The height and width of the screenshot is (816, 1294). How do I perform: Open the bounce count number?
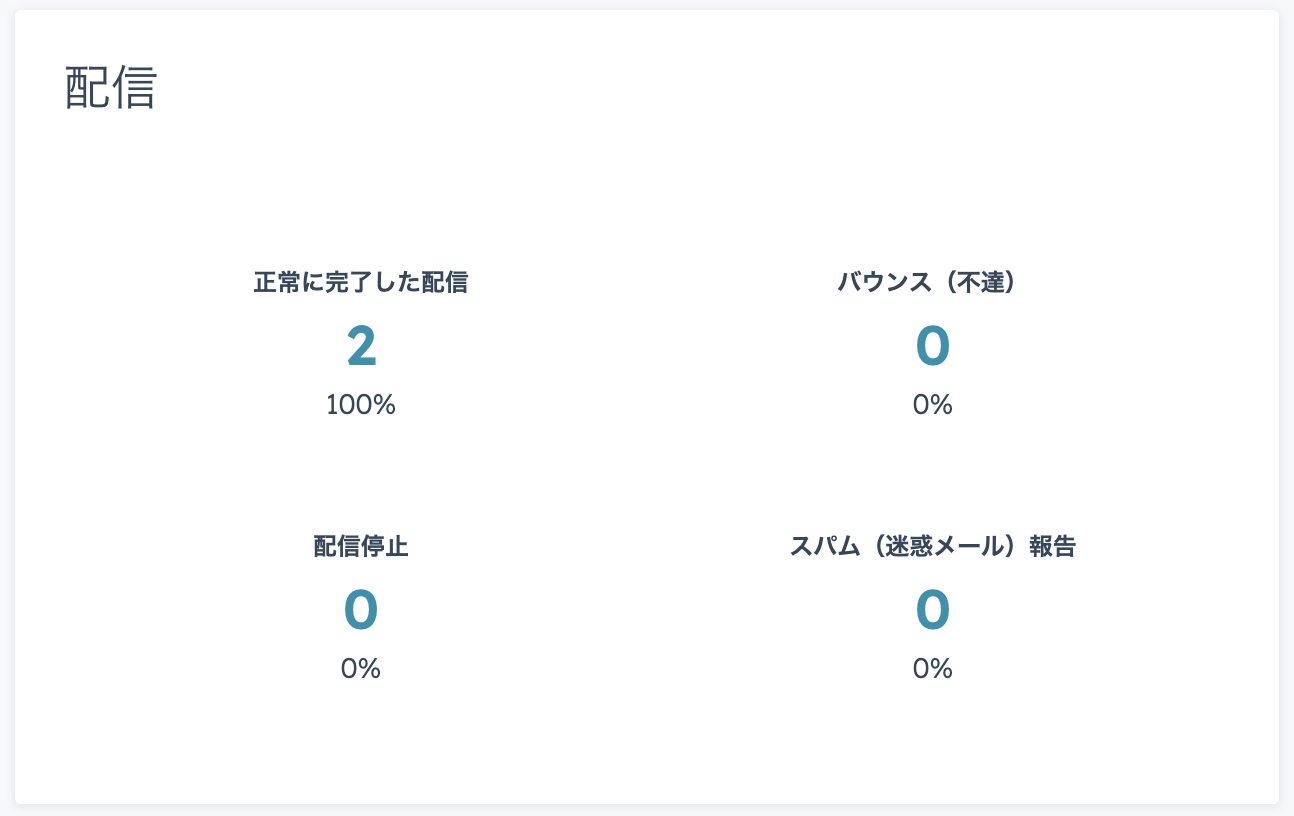pyautogui.click(x=932, y=346)
